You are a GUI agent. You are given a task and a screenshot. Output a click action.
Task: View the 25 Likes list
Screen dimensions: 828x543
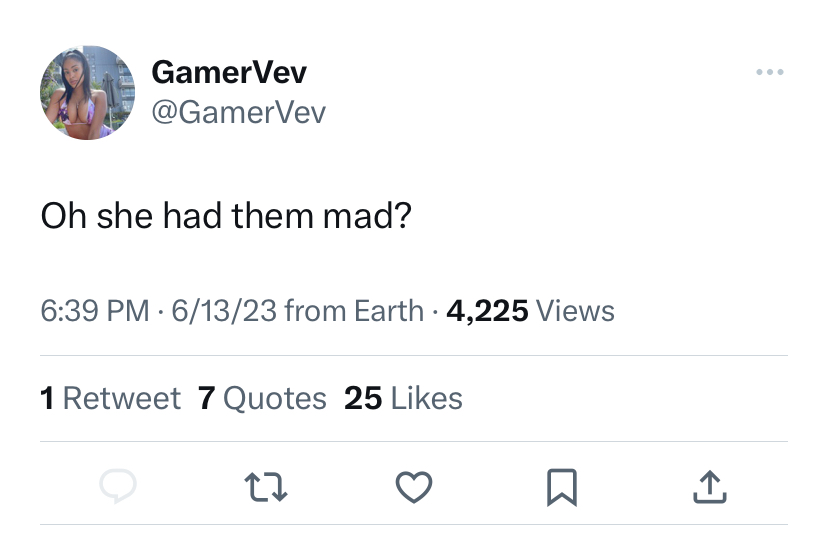[x=403, y=398]
